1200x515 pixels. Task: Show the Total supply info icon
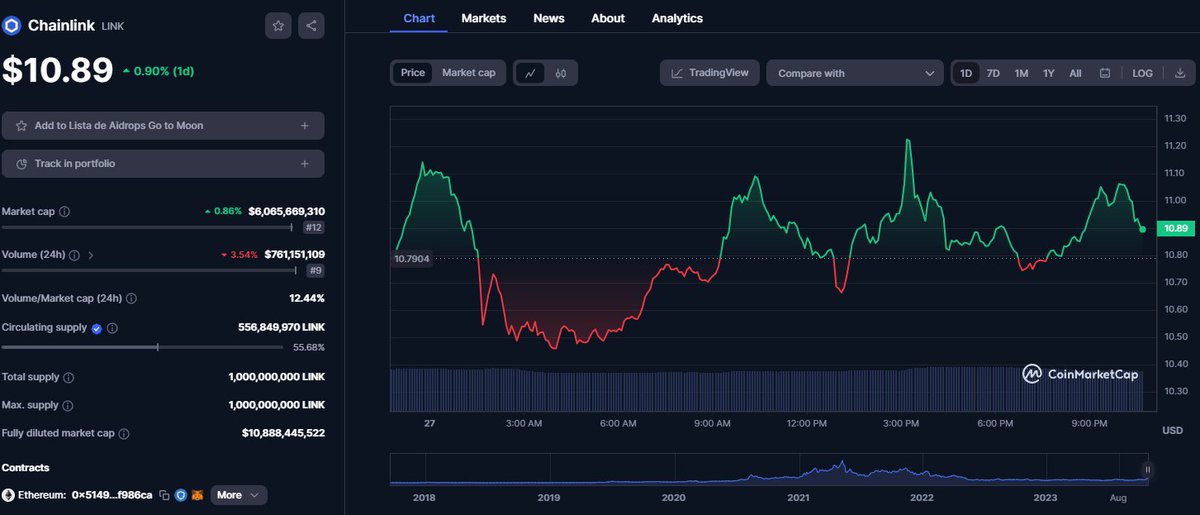68,377
